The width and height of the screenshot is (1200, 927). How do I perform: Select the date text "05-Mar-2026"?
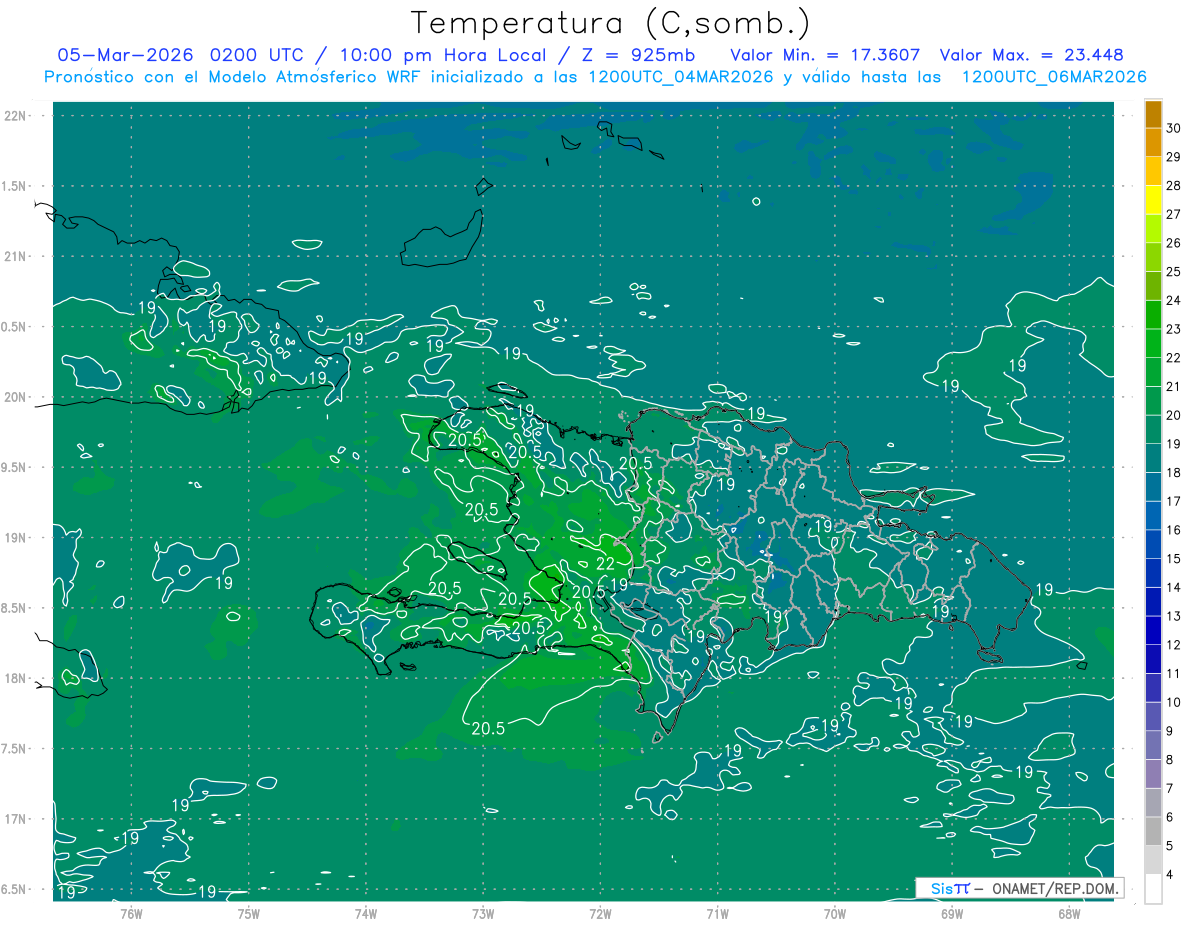[x=126, y=54]
